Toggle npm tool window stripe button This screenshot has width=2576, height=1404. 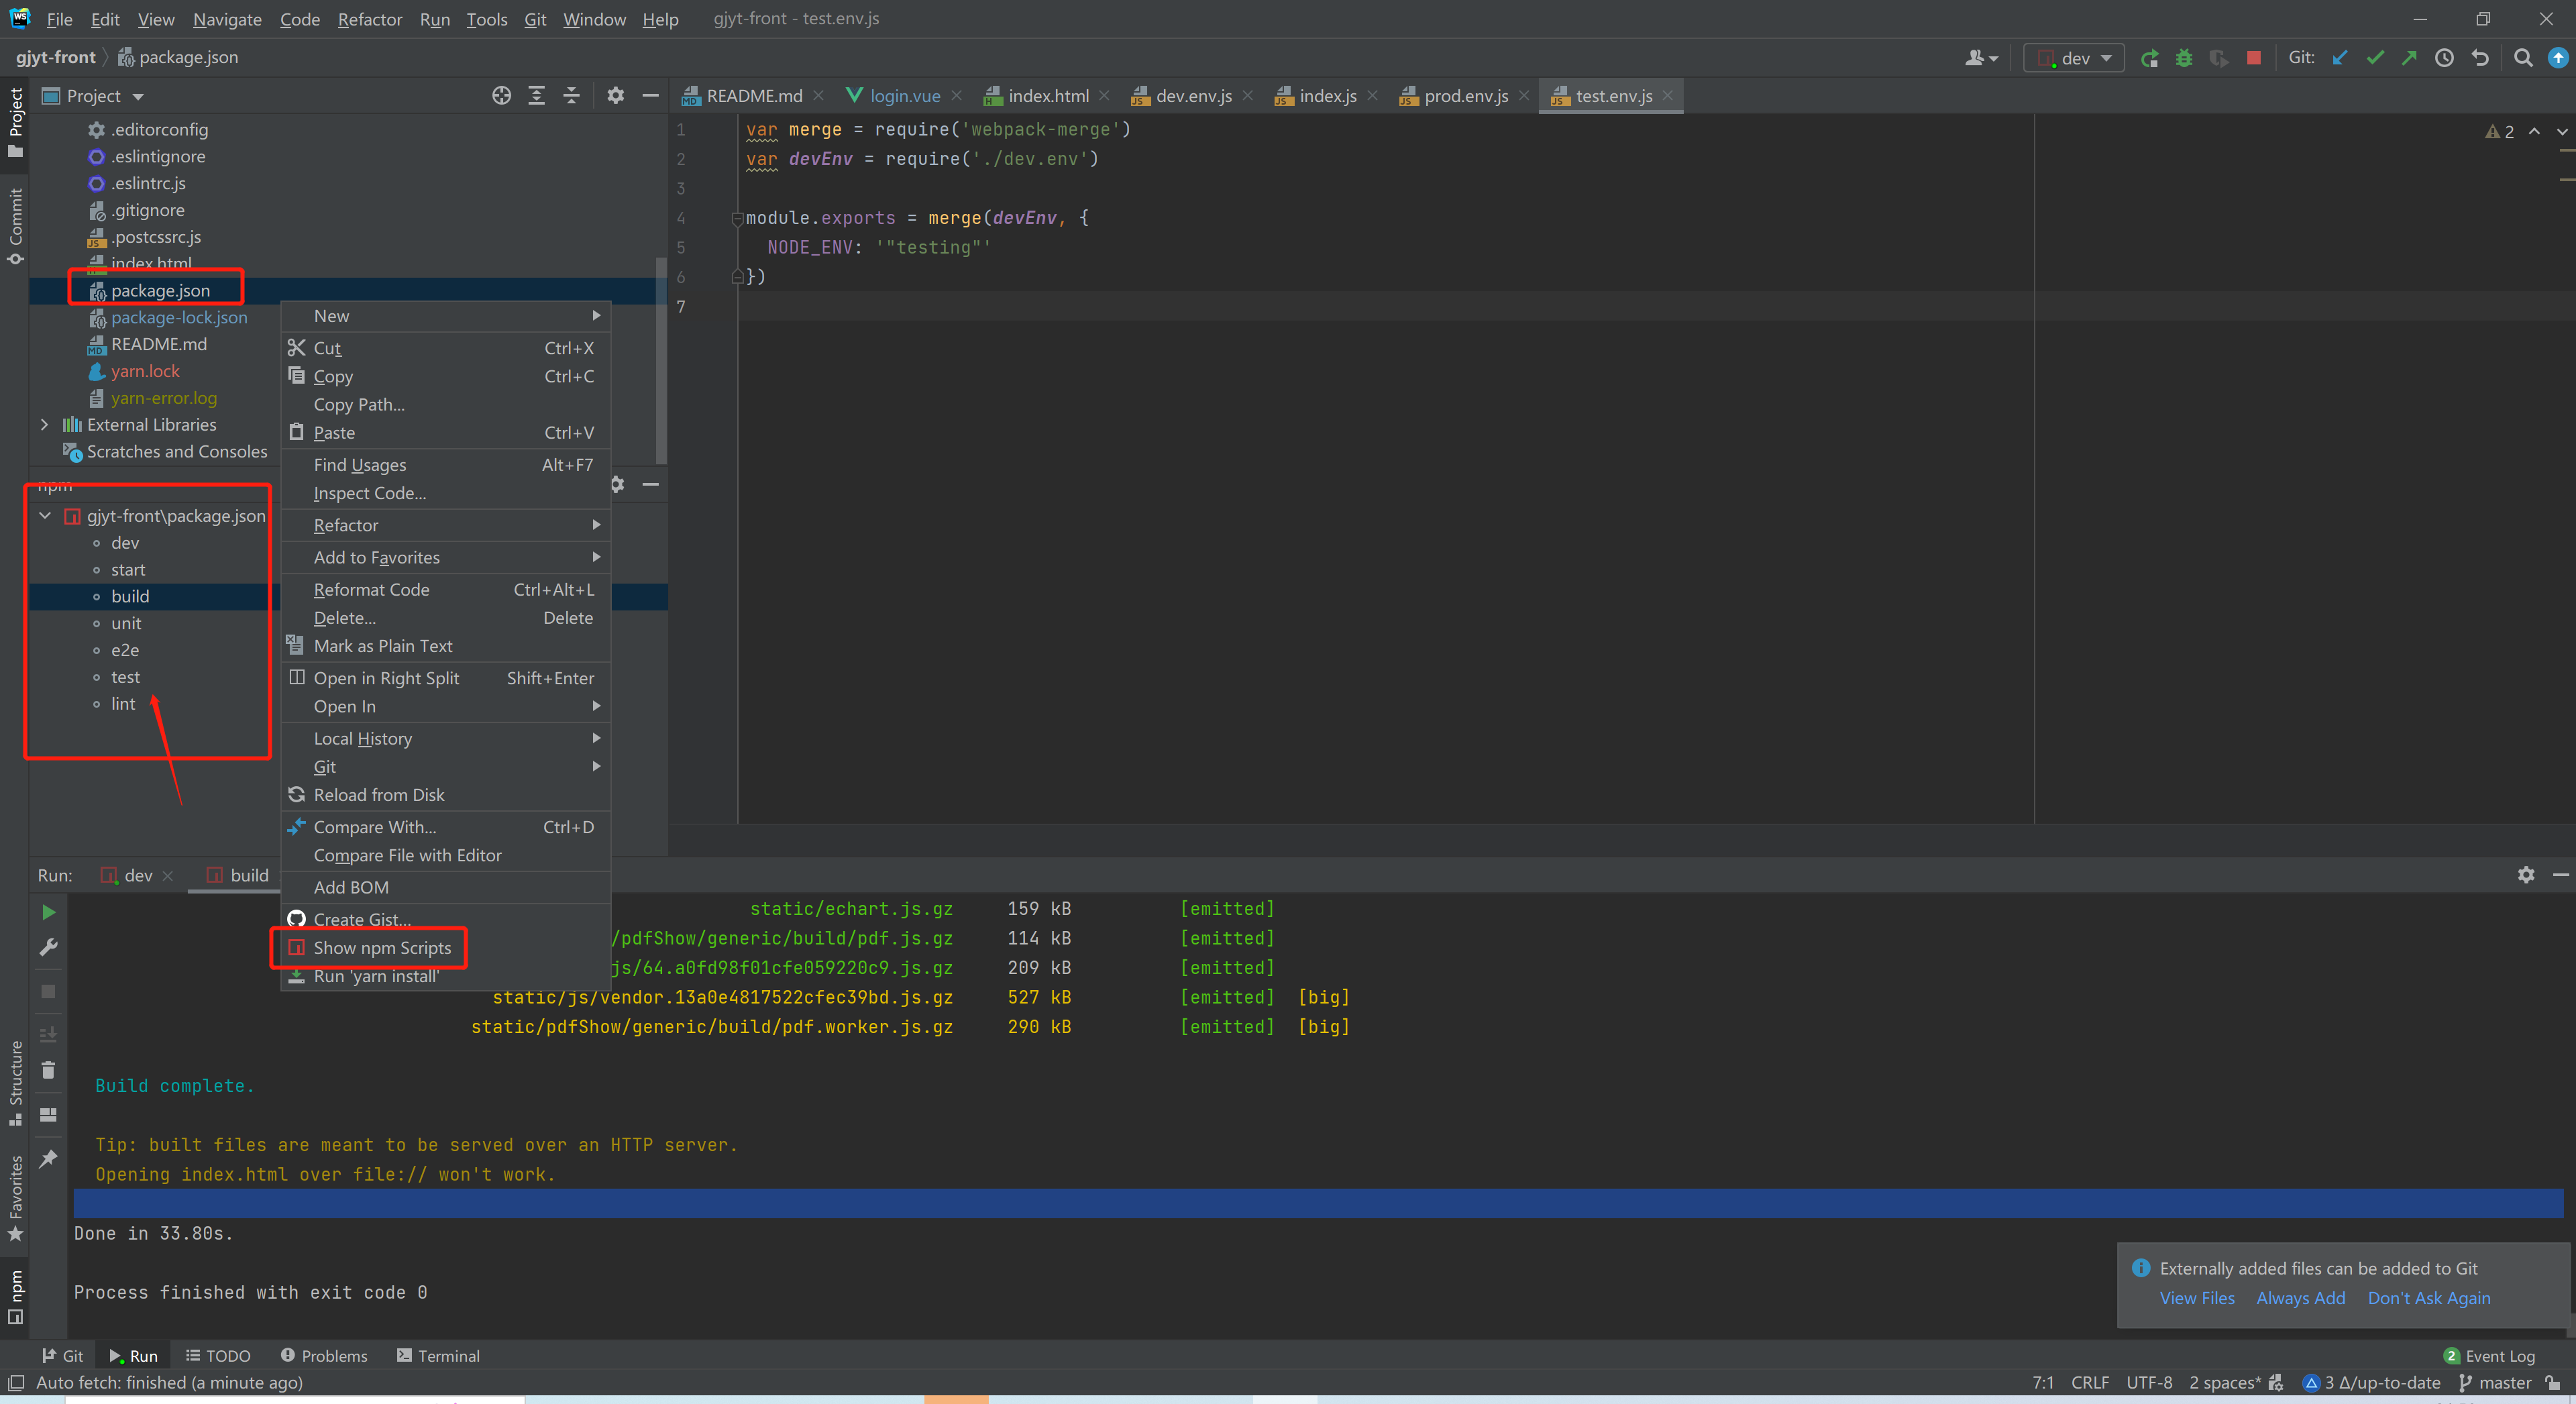[x=15, y=1296]
